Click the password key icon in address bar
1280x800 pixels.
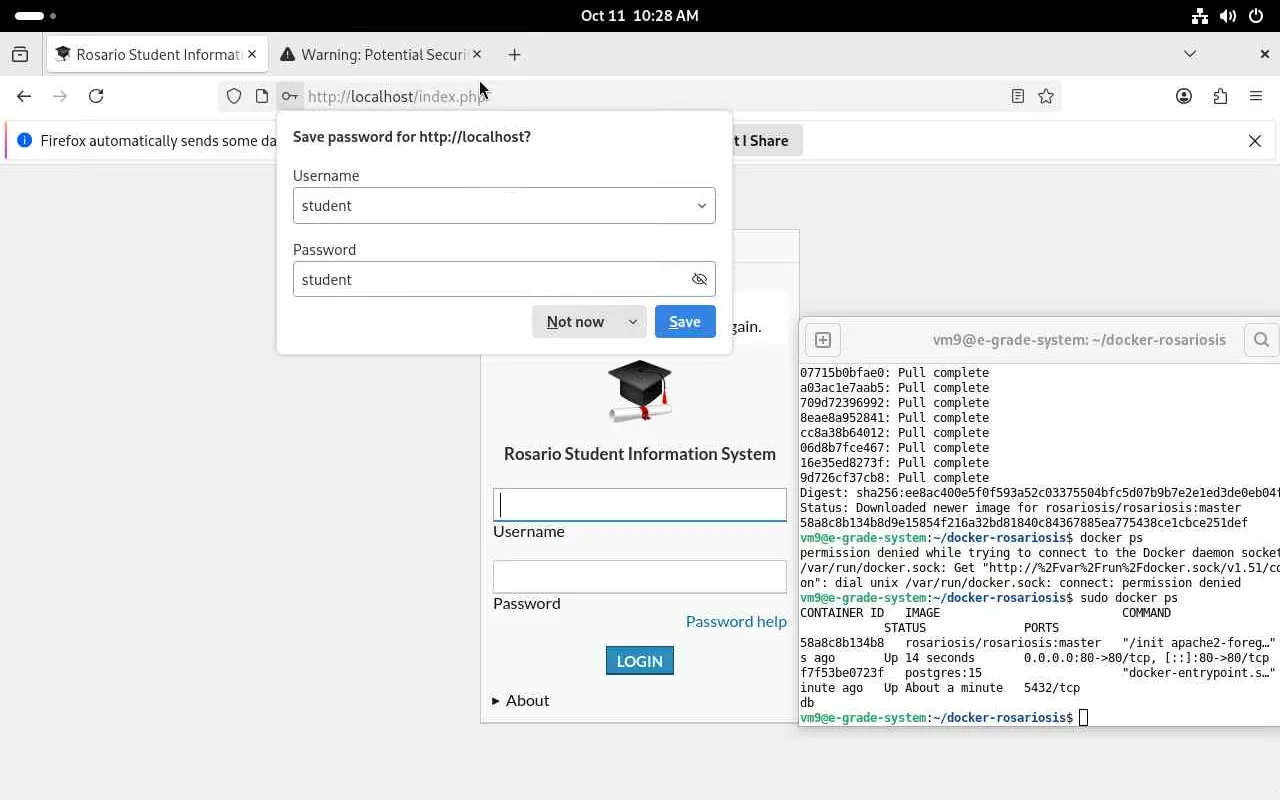click(289, 96)
